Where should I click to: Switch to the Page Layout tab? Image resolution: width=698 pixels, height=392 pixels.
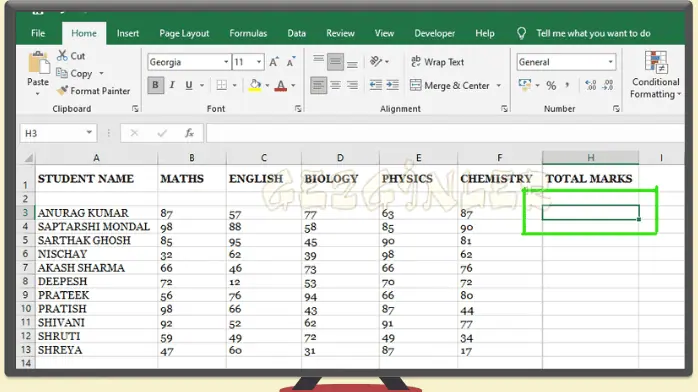184,33
